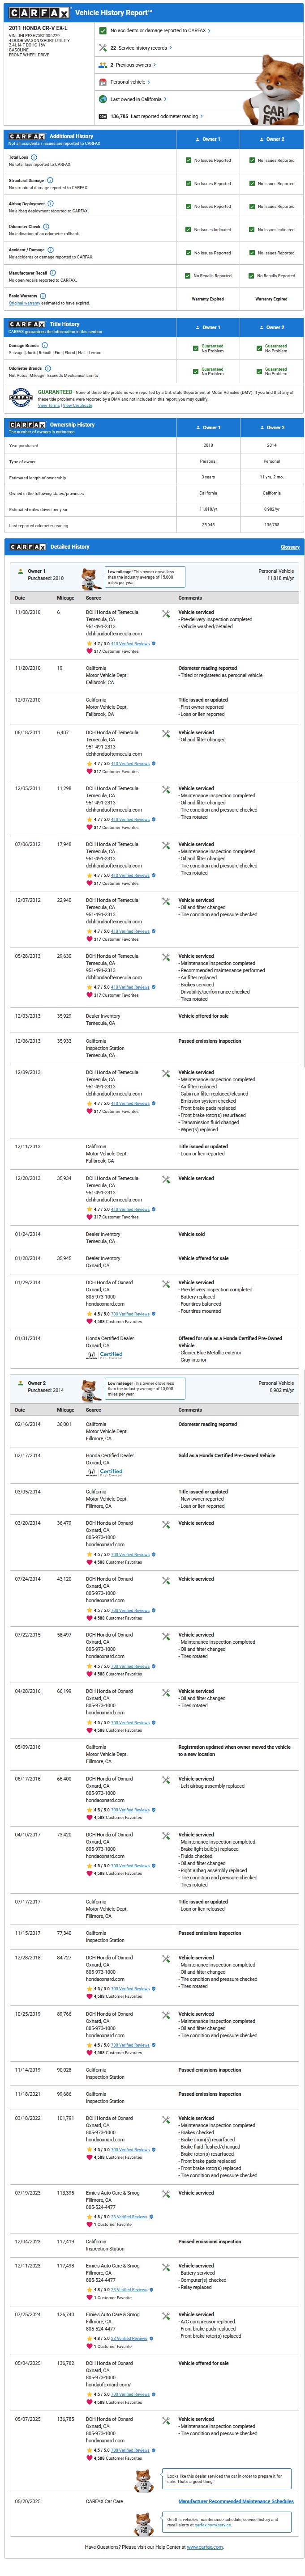Select the Owner 2 column header in Ownership History

pos(272,427)
